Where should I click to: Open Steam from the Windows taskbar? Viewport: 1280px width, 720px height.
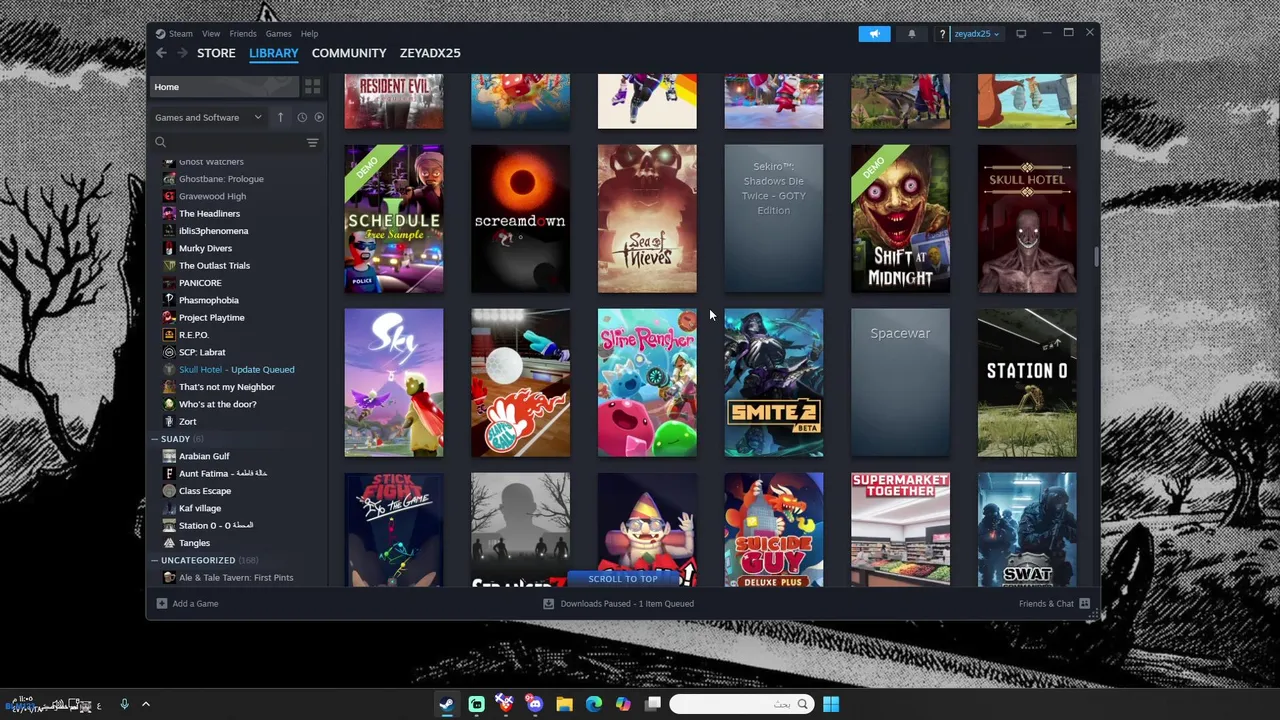click(x=446, y=704)
